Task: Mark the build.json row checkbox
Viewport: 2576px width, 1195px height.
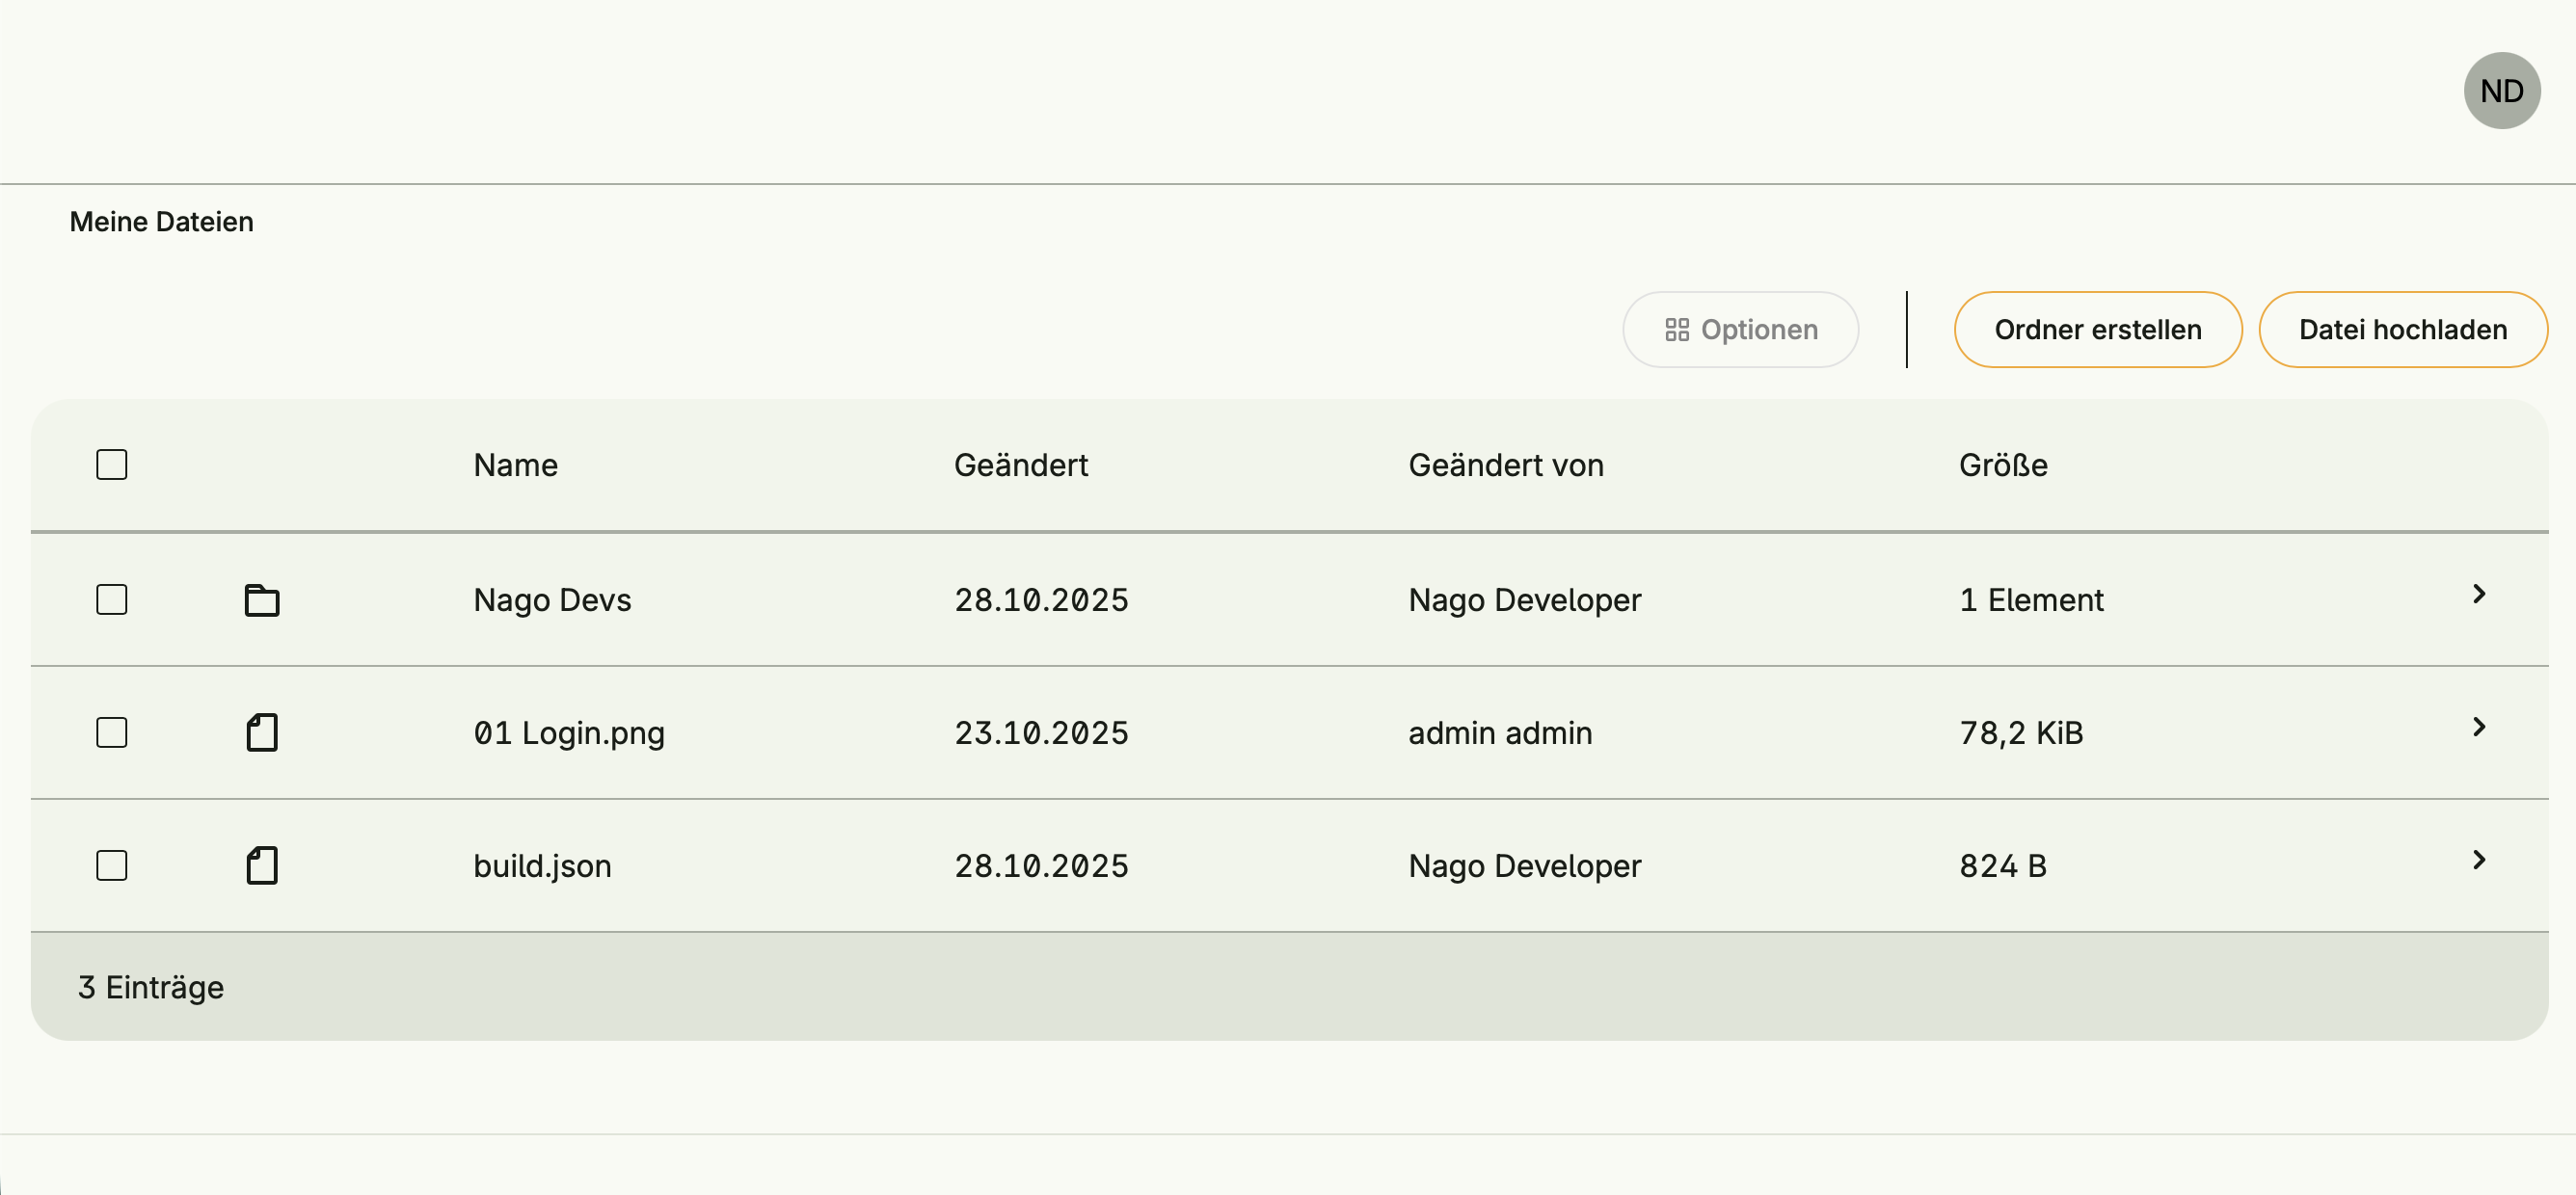Action: pos(112,866)
